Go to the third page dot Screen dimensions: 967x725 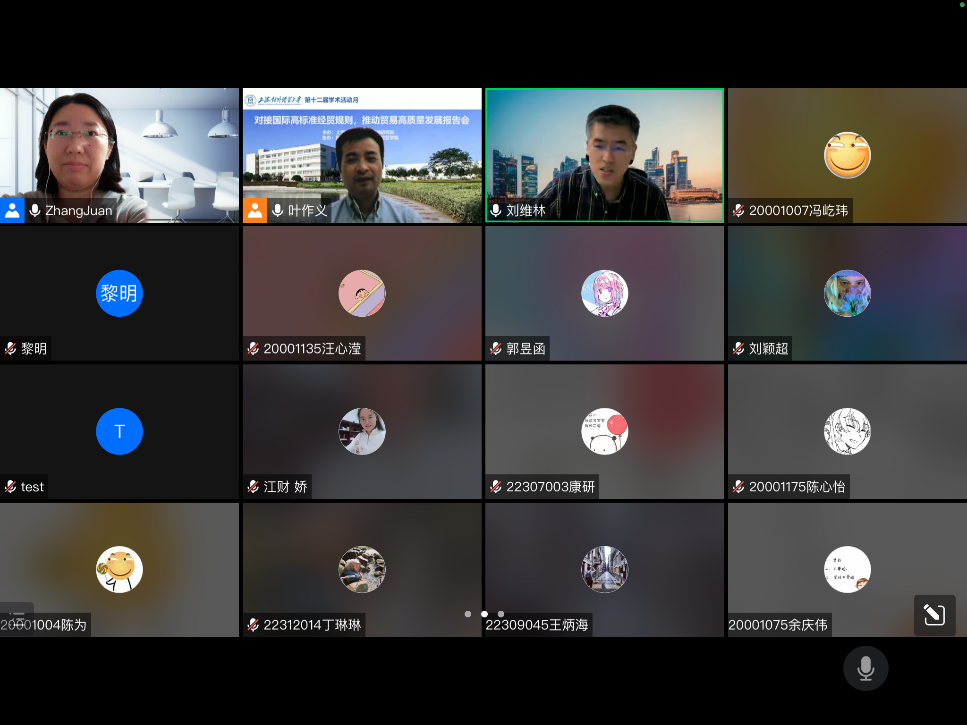coord(501,614)
